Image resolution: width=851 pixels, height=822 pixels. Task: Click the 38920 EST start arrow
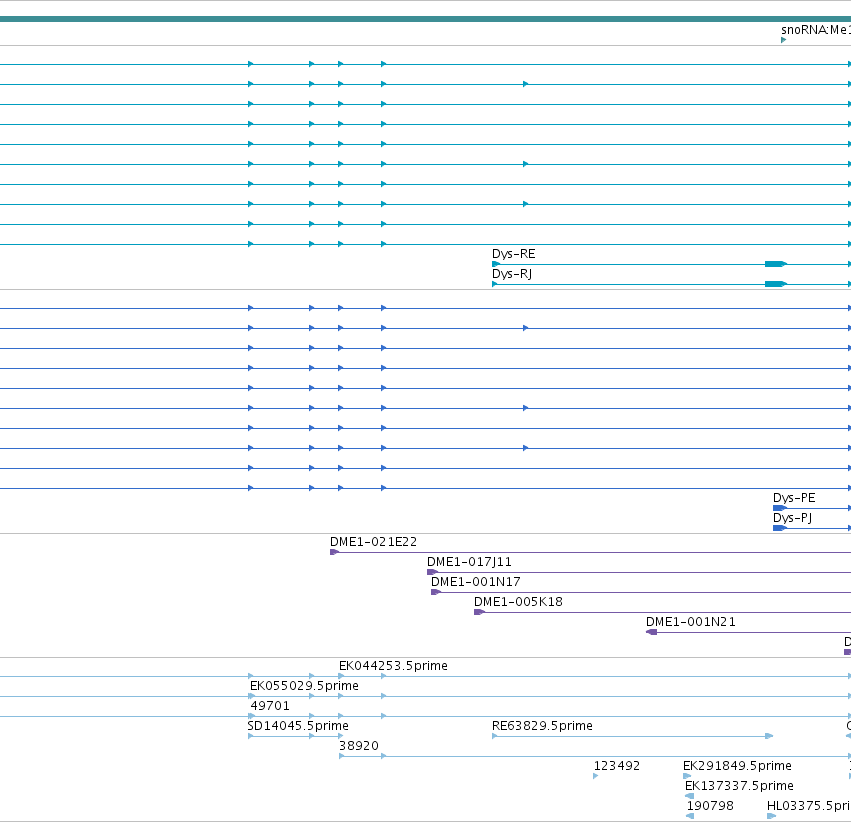point(341,757)
